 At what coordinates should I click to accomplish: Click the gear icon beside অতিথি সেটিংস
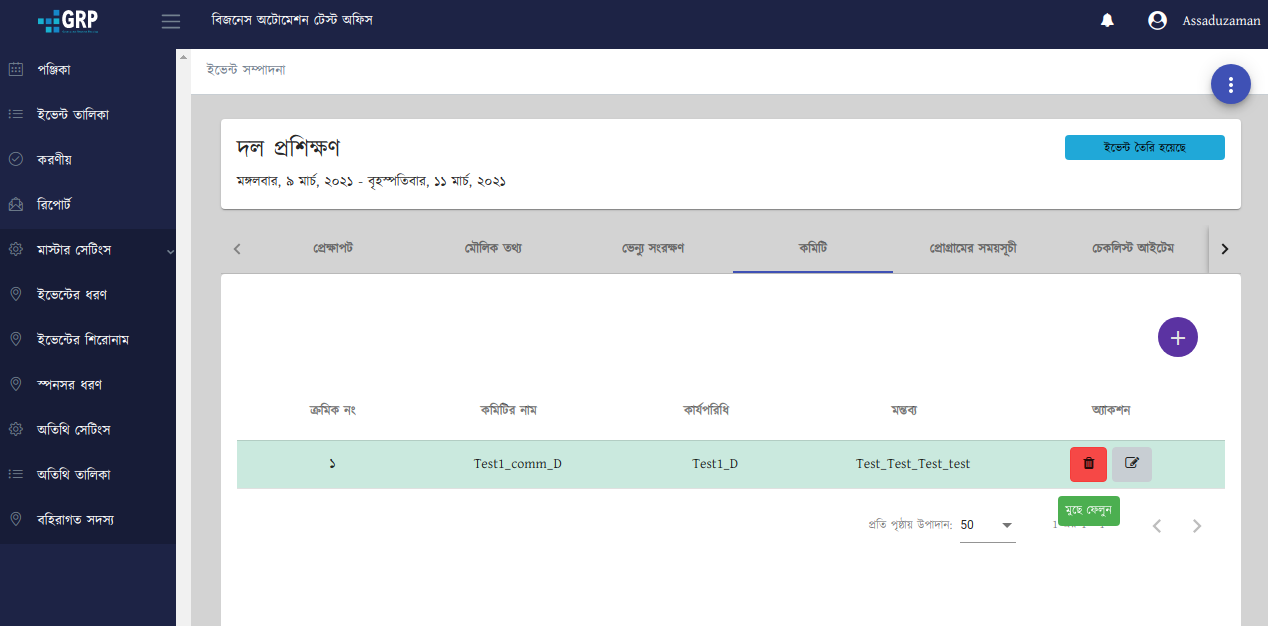click(x=16, y=429)
